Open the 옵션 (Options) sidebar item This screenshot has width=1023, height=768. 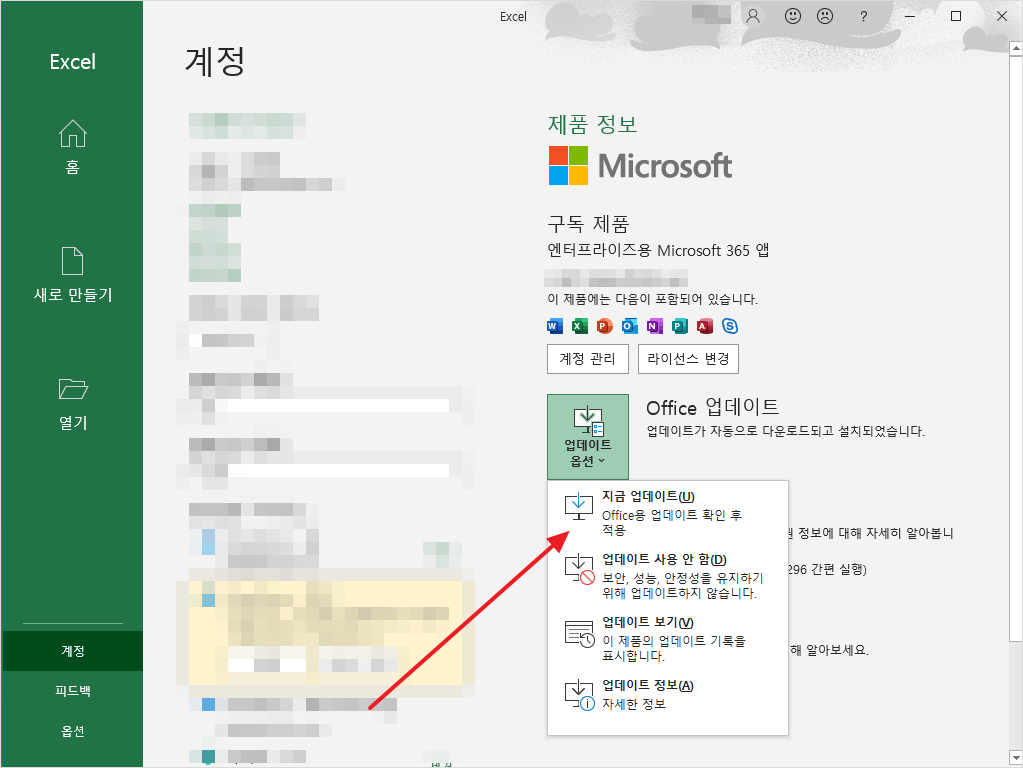(x=72, y=731)
